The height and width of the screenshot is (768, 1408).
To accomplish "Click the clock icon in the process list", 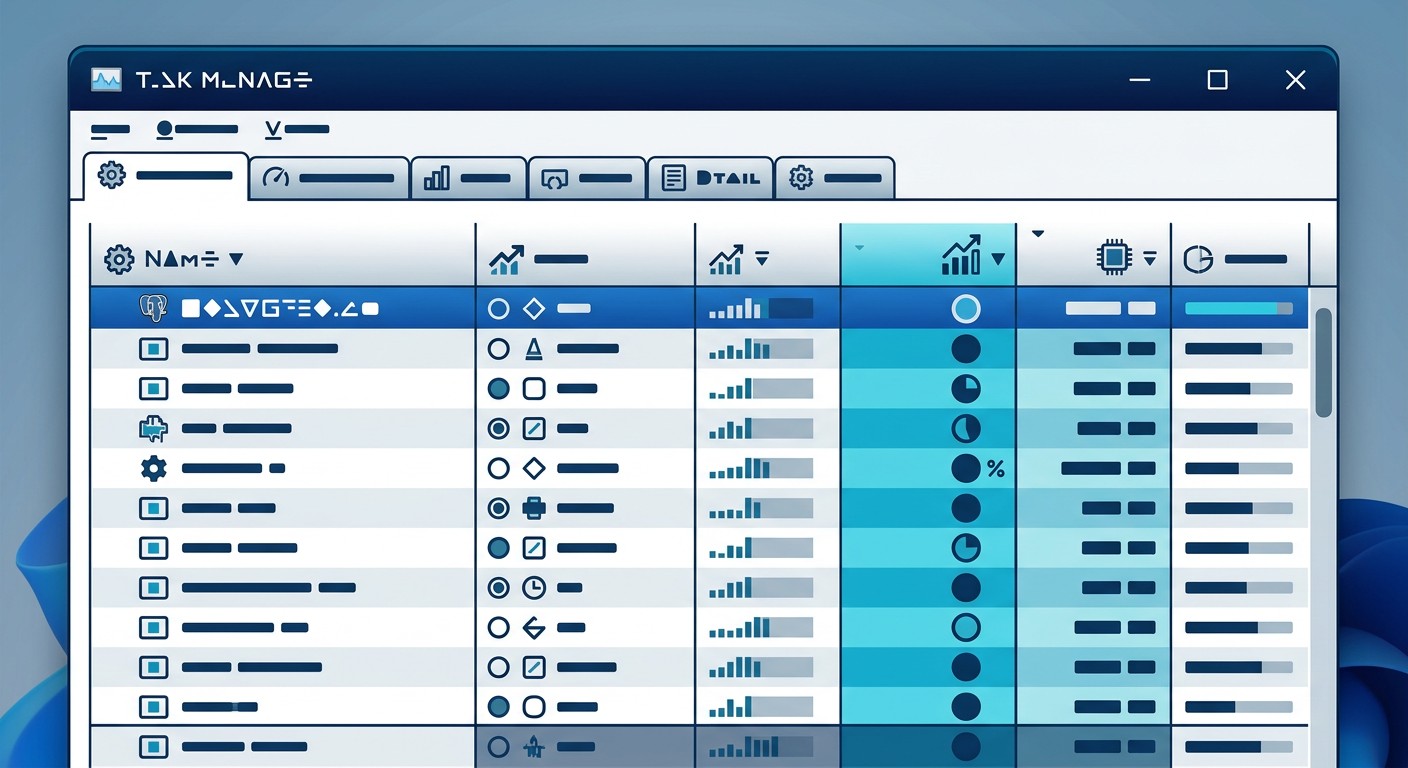I will coord(534,588).
